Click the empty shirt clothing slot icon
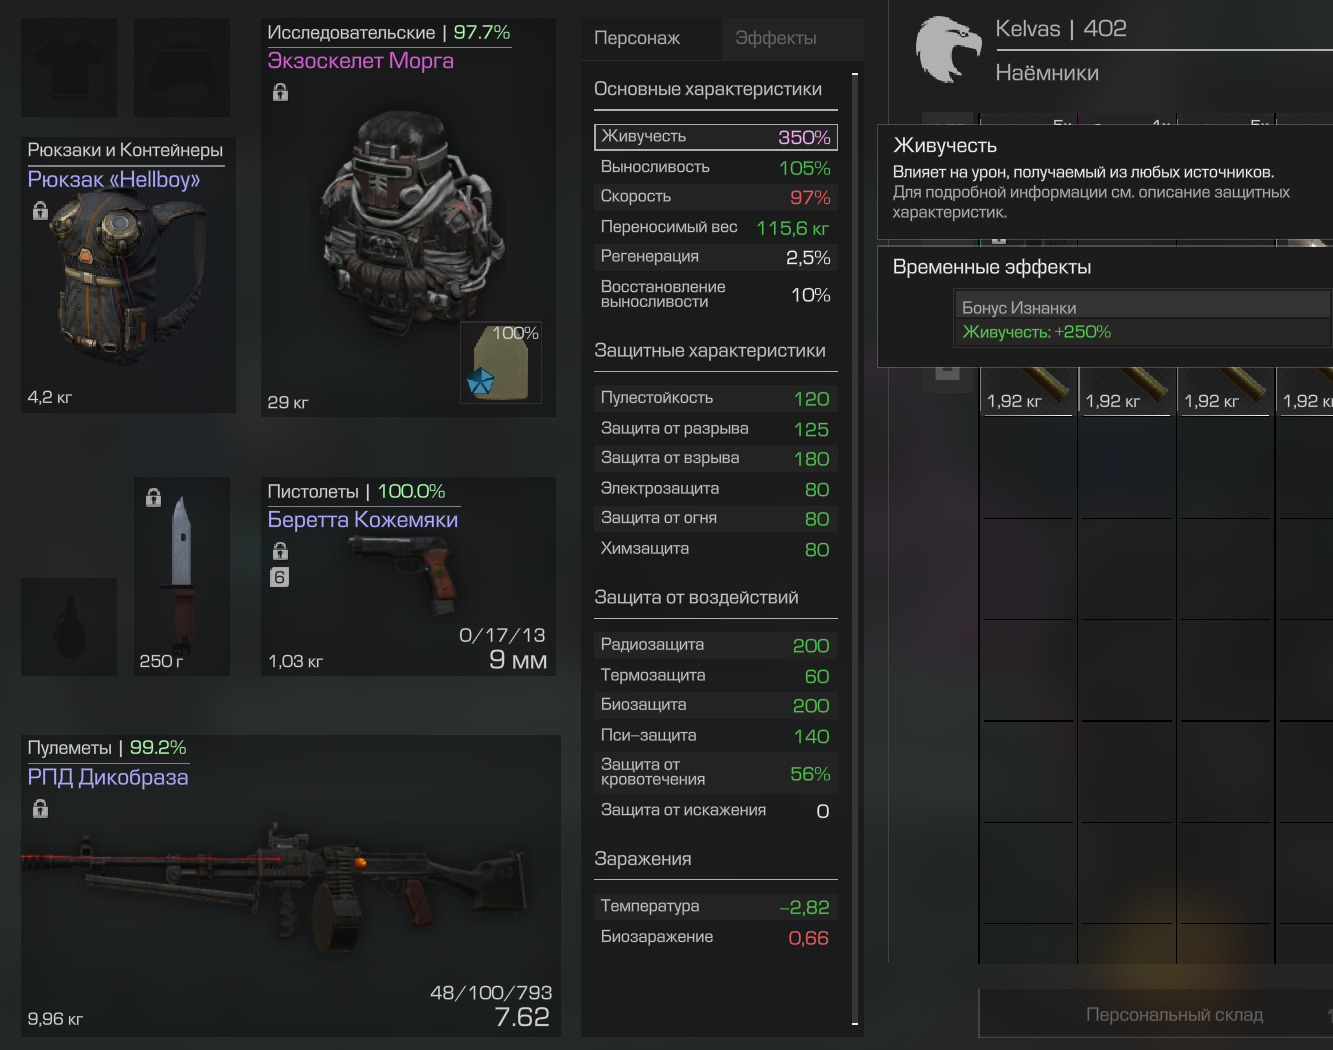Viewport: 1333px width, 1050px height. point(69,67)
